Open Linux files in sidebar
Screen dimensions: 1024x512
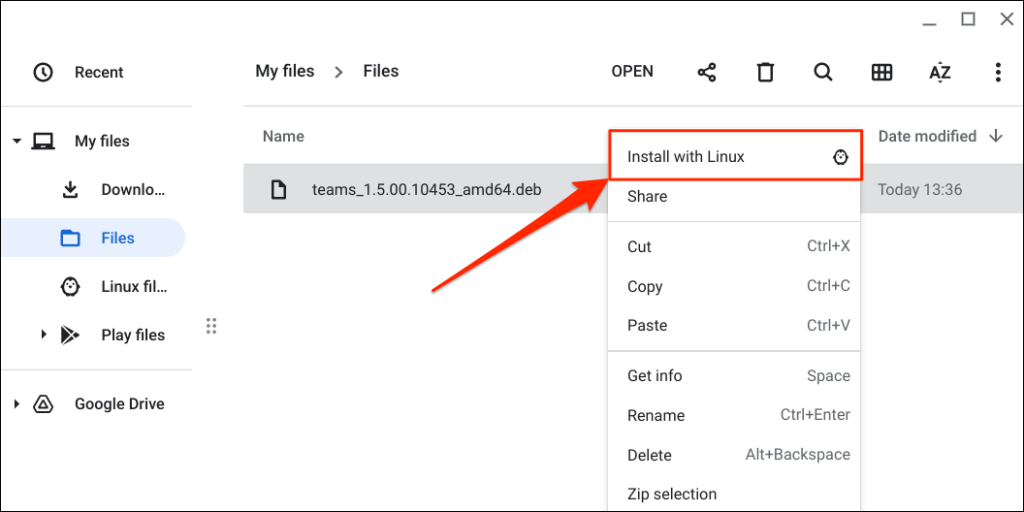133,287
